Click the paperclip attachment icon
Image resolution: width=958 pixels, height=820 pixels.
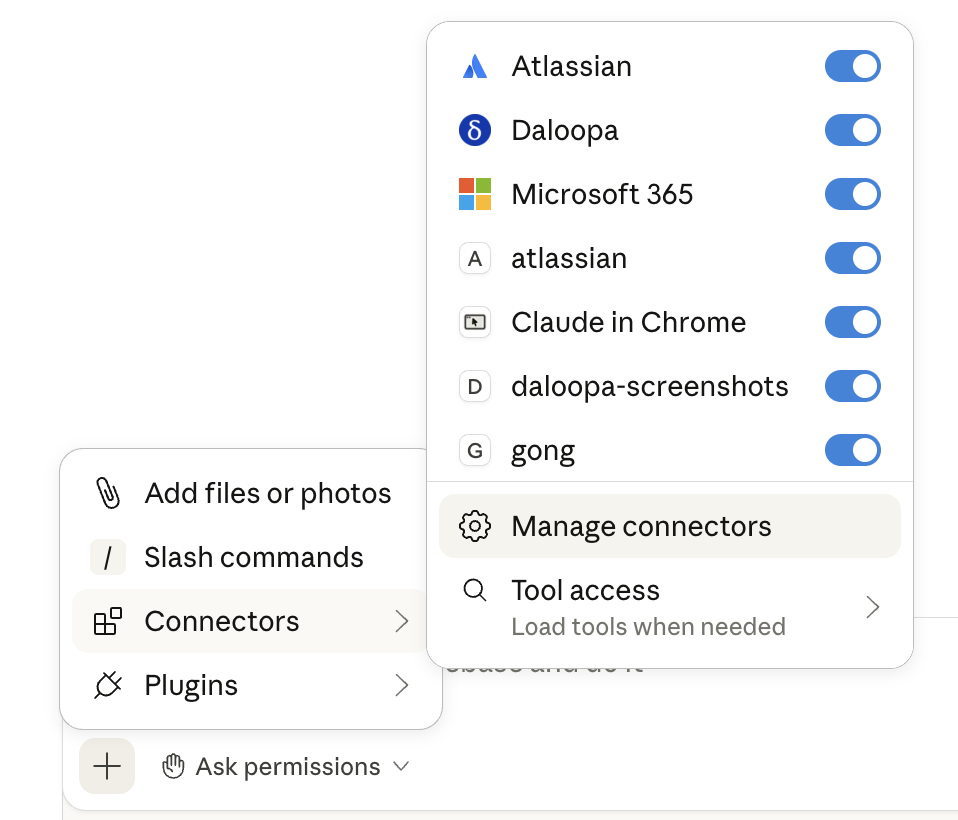pos(107,493)
